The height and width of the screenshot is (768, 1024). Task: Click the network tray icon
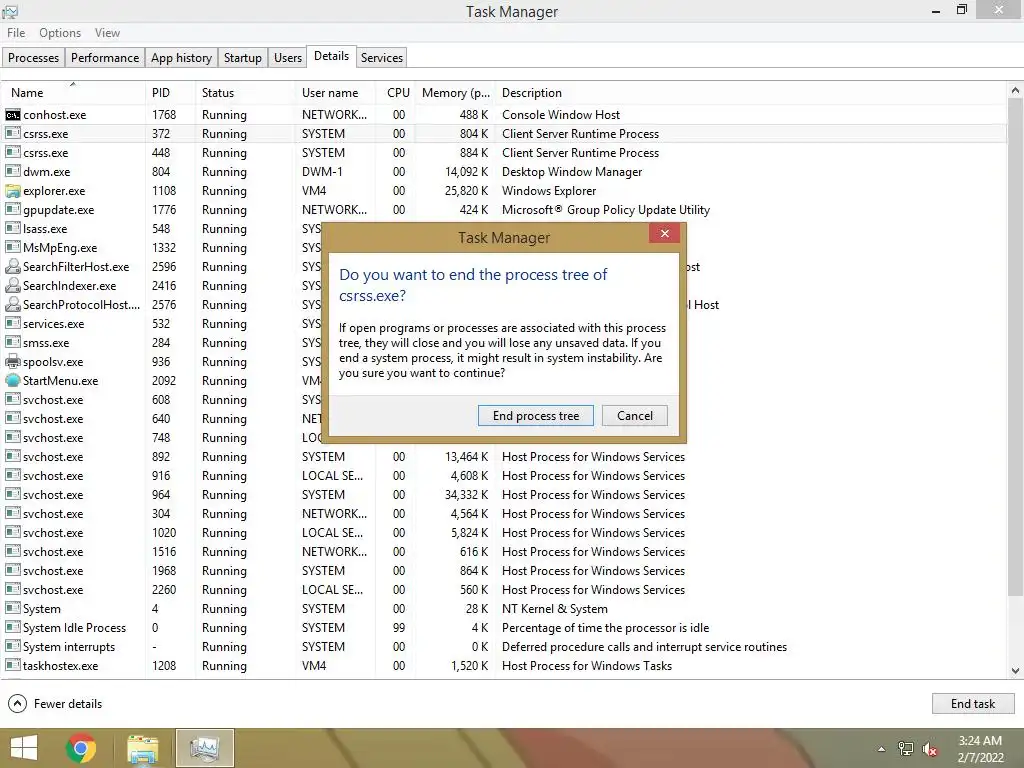[x=906, y=749]
